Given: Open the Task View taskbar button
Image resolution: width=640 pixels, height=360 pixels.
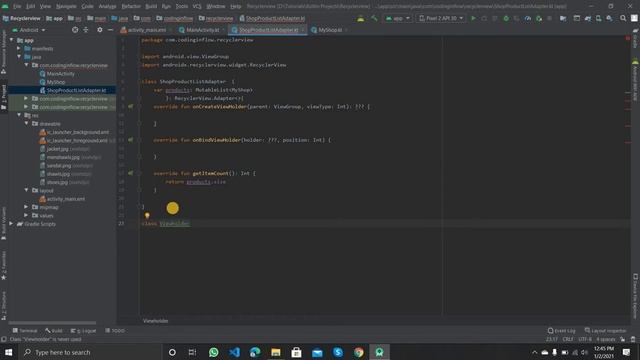Looking at the screenshot, I should click(x=192, y=352).
